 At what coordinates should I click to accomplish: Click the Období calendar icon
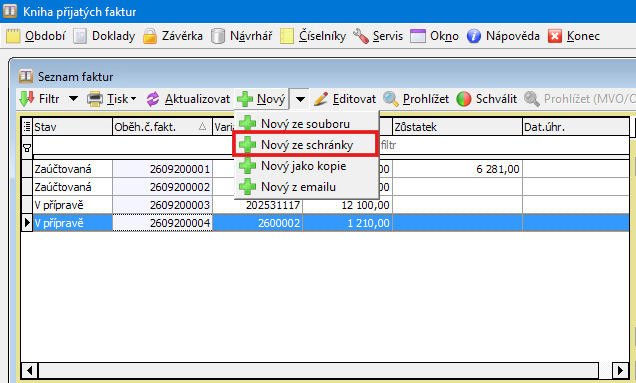(13, 36)
